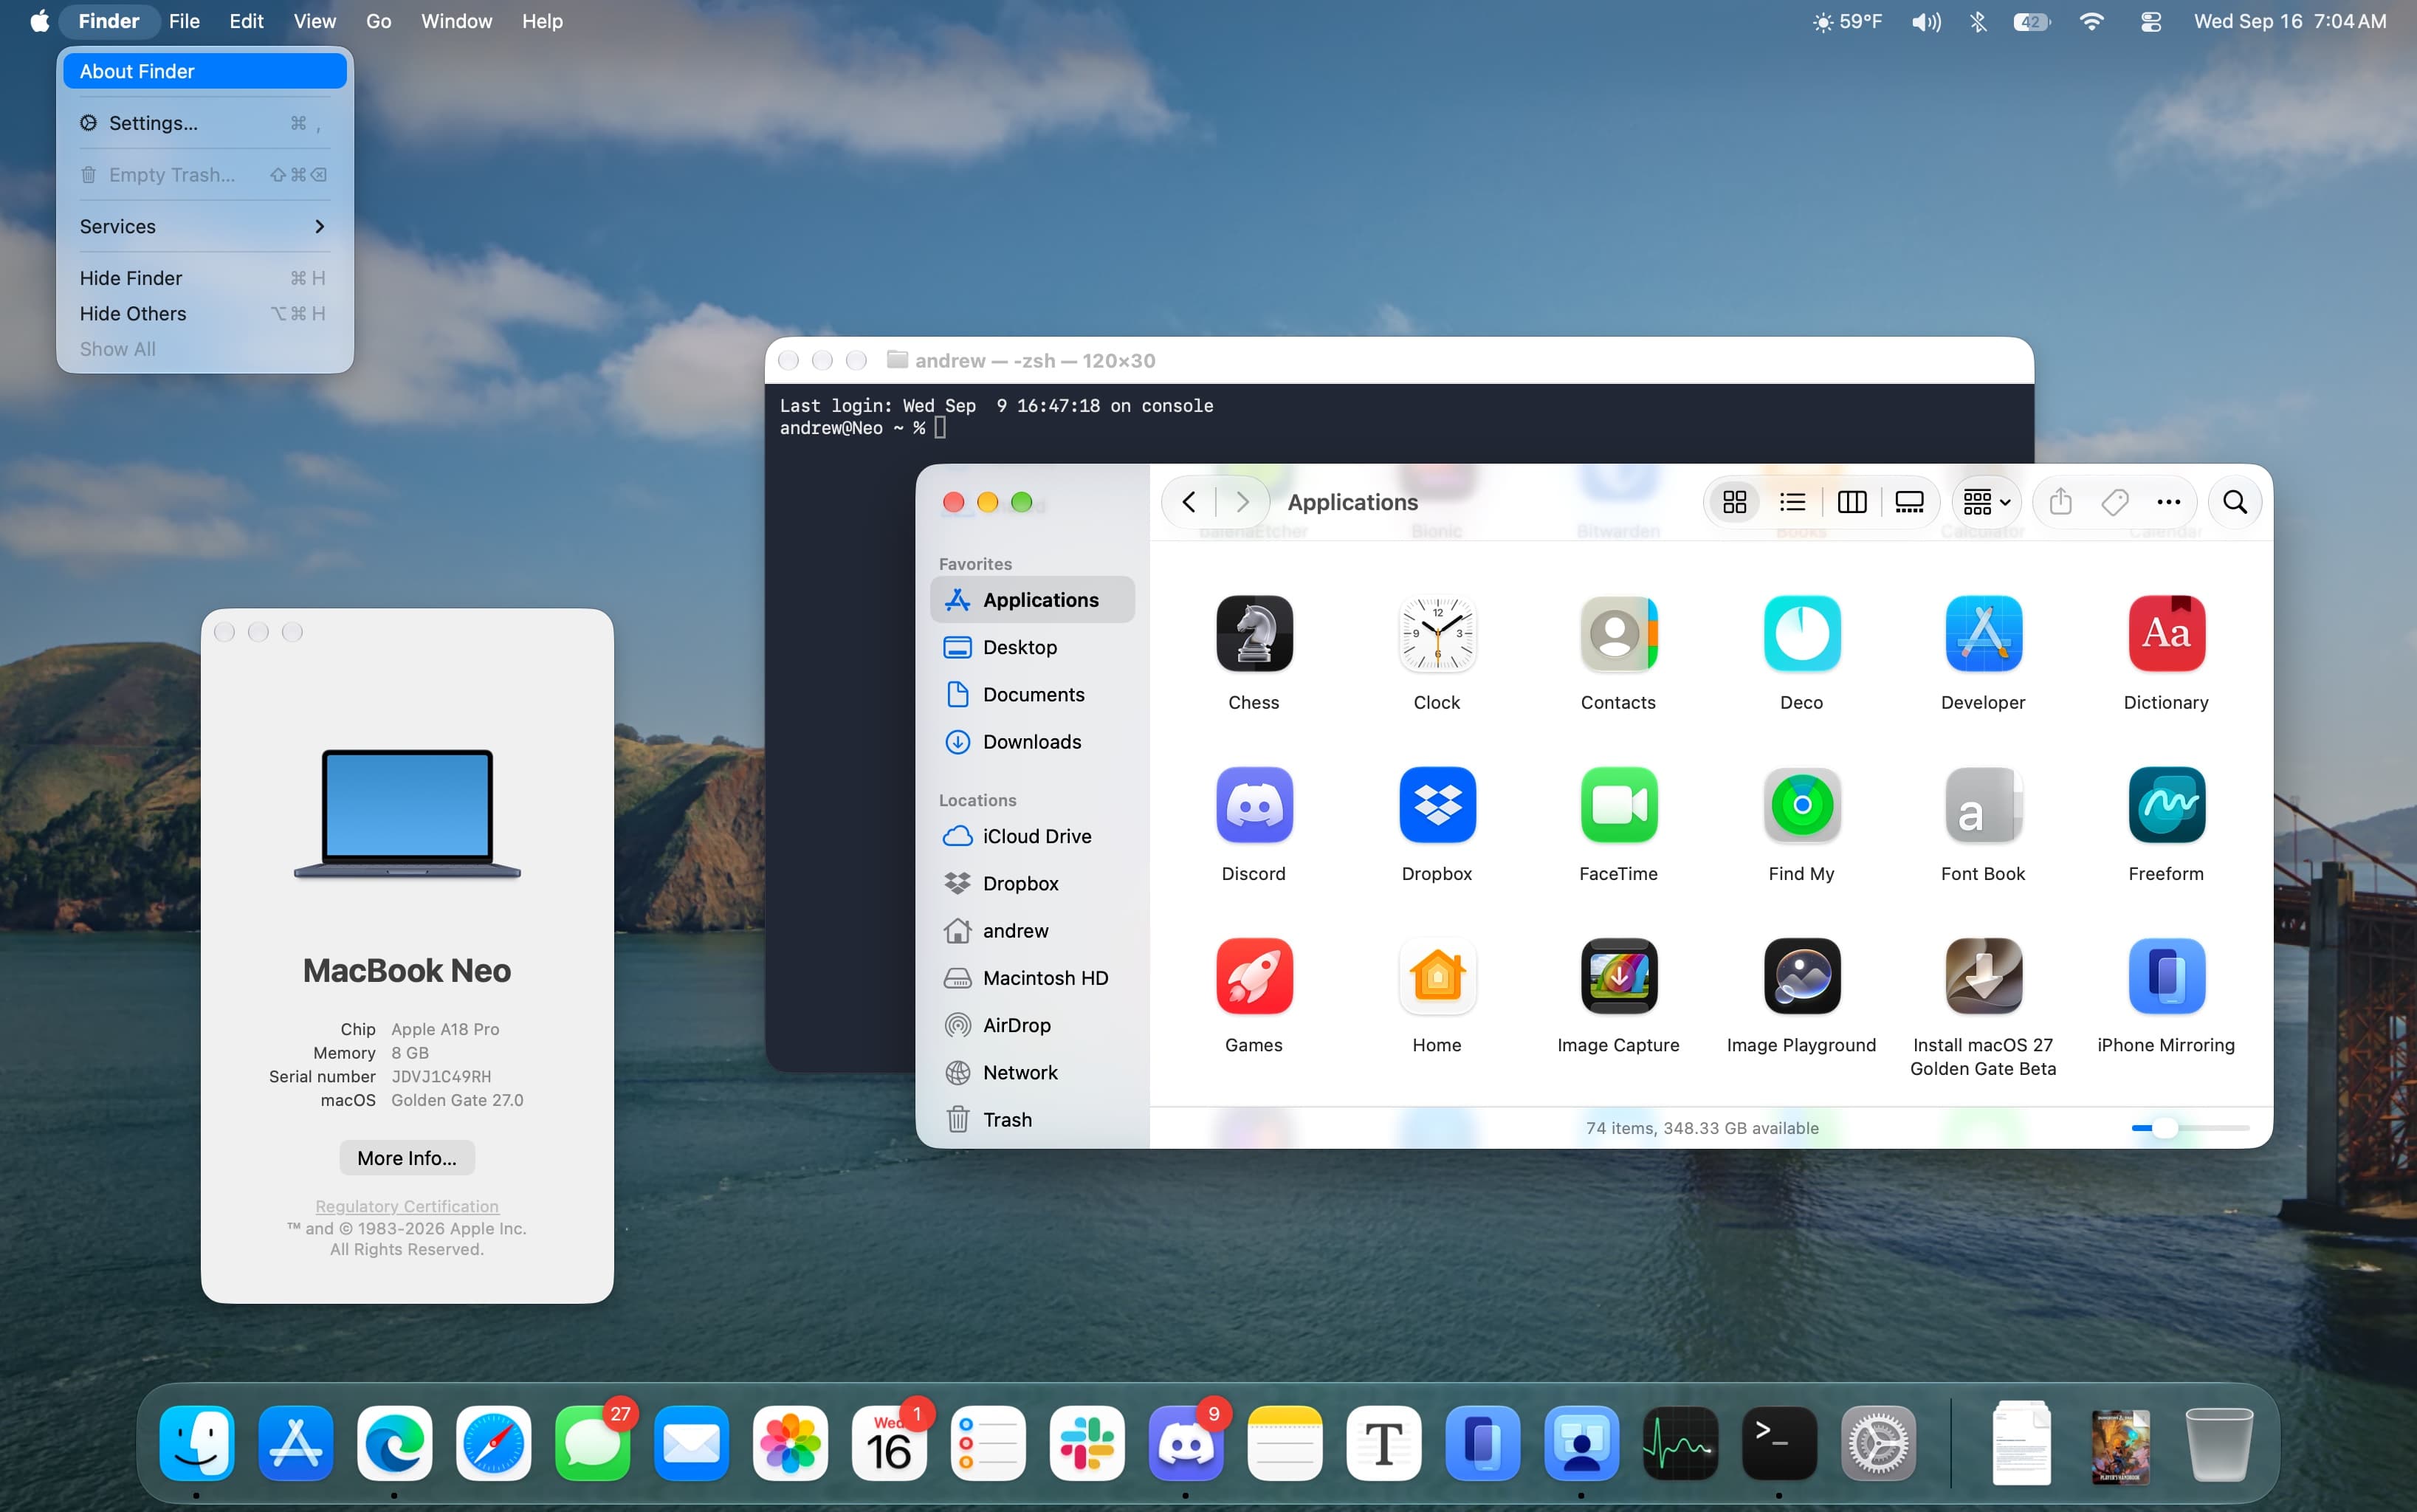The height and width of the screenshot is (1512, 2417).
Task: Select Hide Finder menu item
Action: coord(204,278)
